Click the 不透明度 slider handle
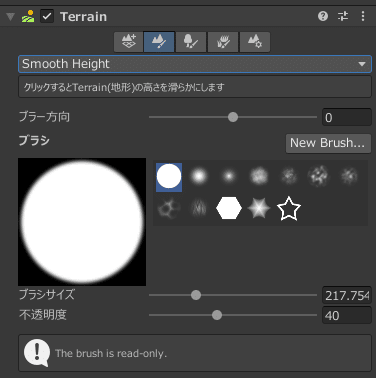Image resolution: width=376 pixels, height=378 pixels. click(217, 315)
